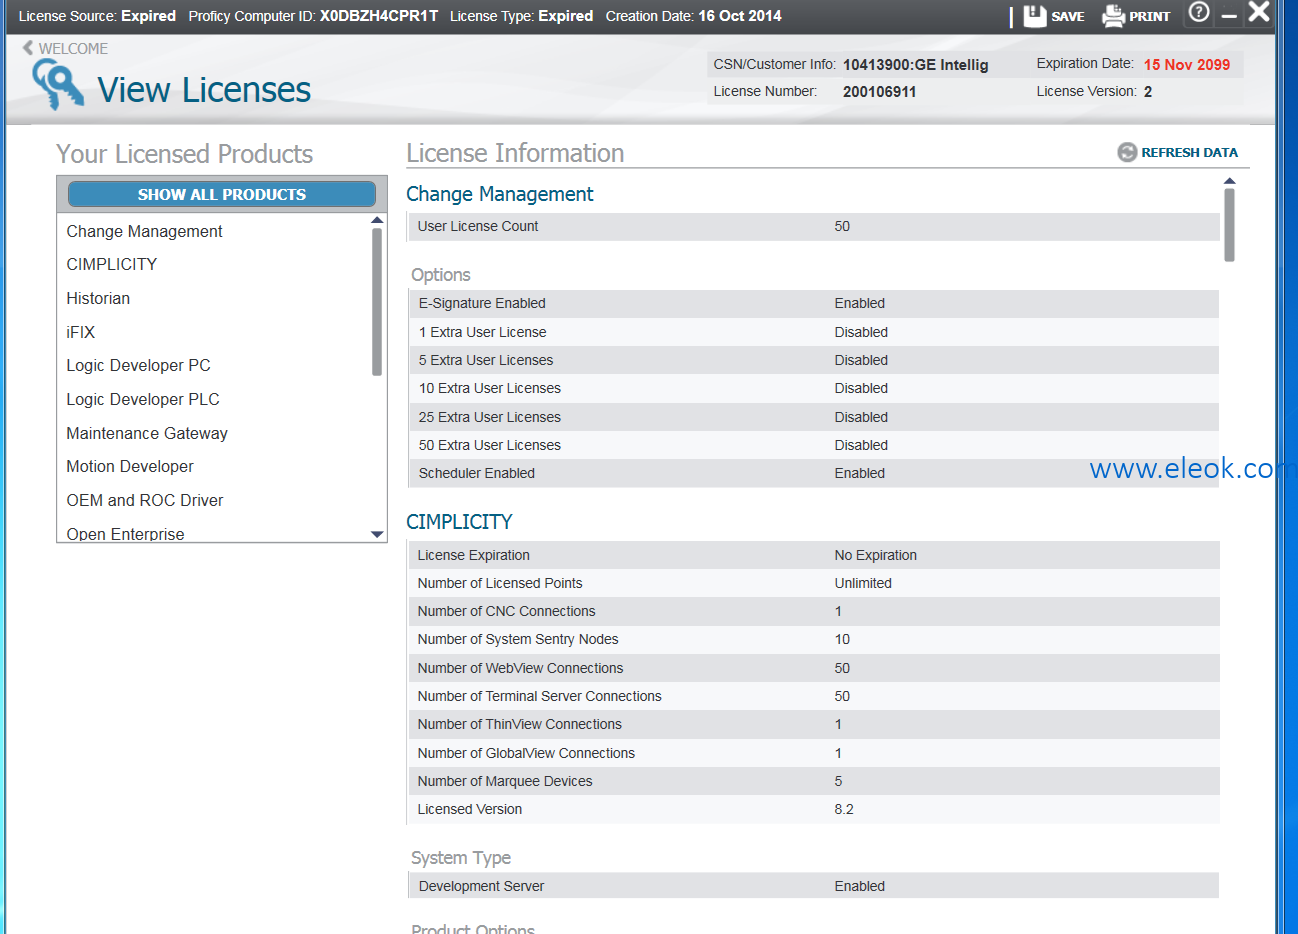Viewport: 1298px width, 934px height.
Task: Click the License Expiration row
Action: point(813,555)
